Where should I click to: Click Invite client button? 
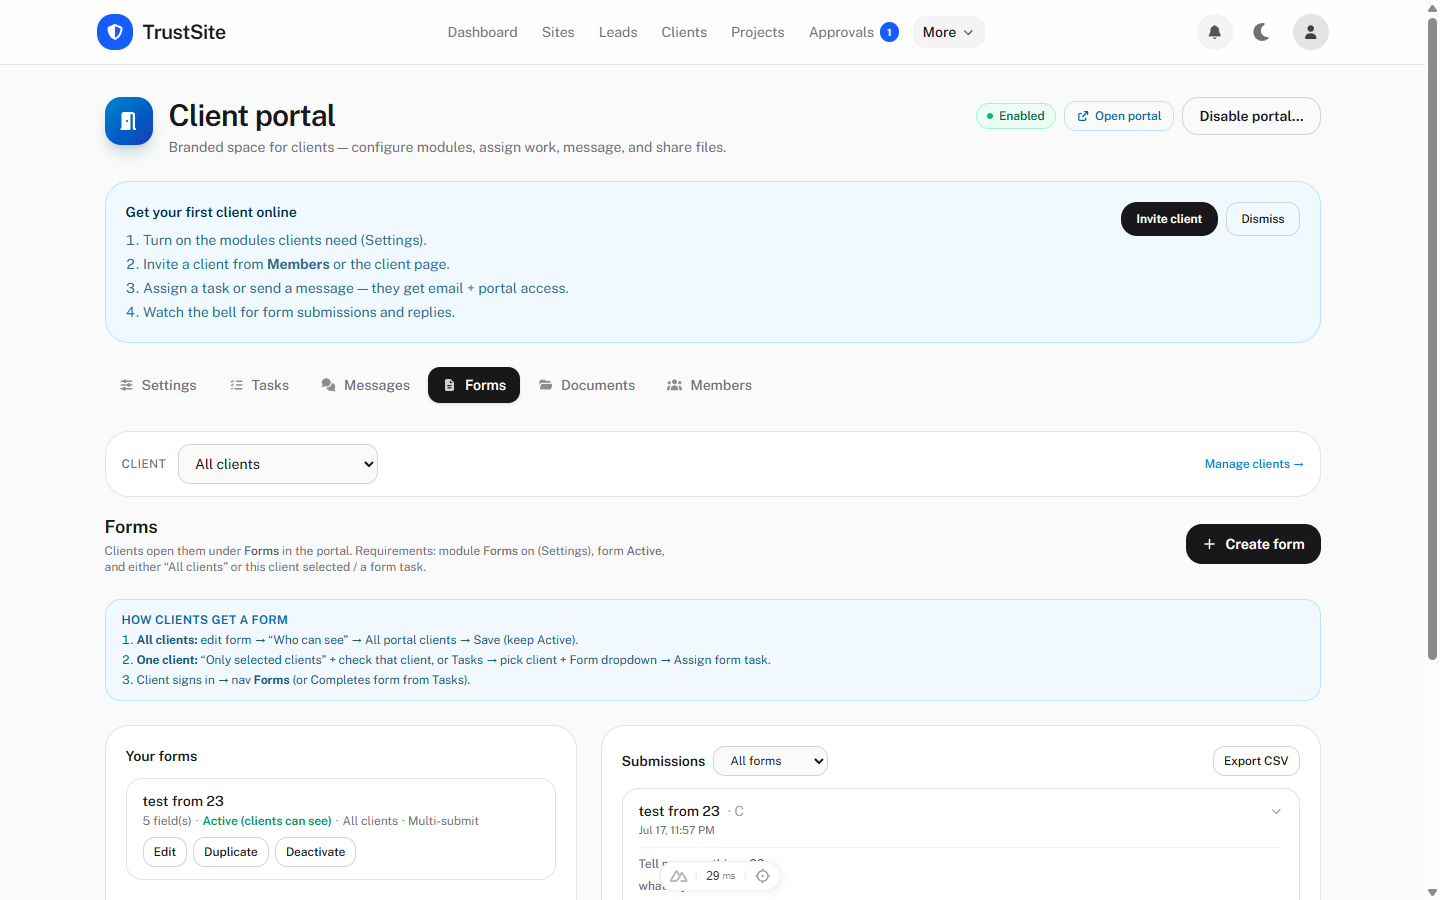tap(1169, 219)
